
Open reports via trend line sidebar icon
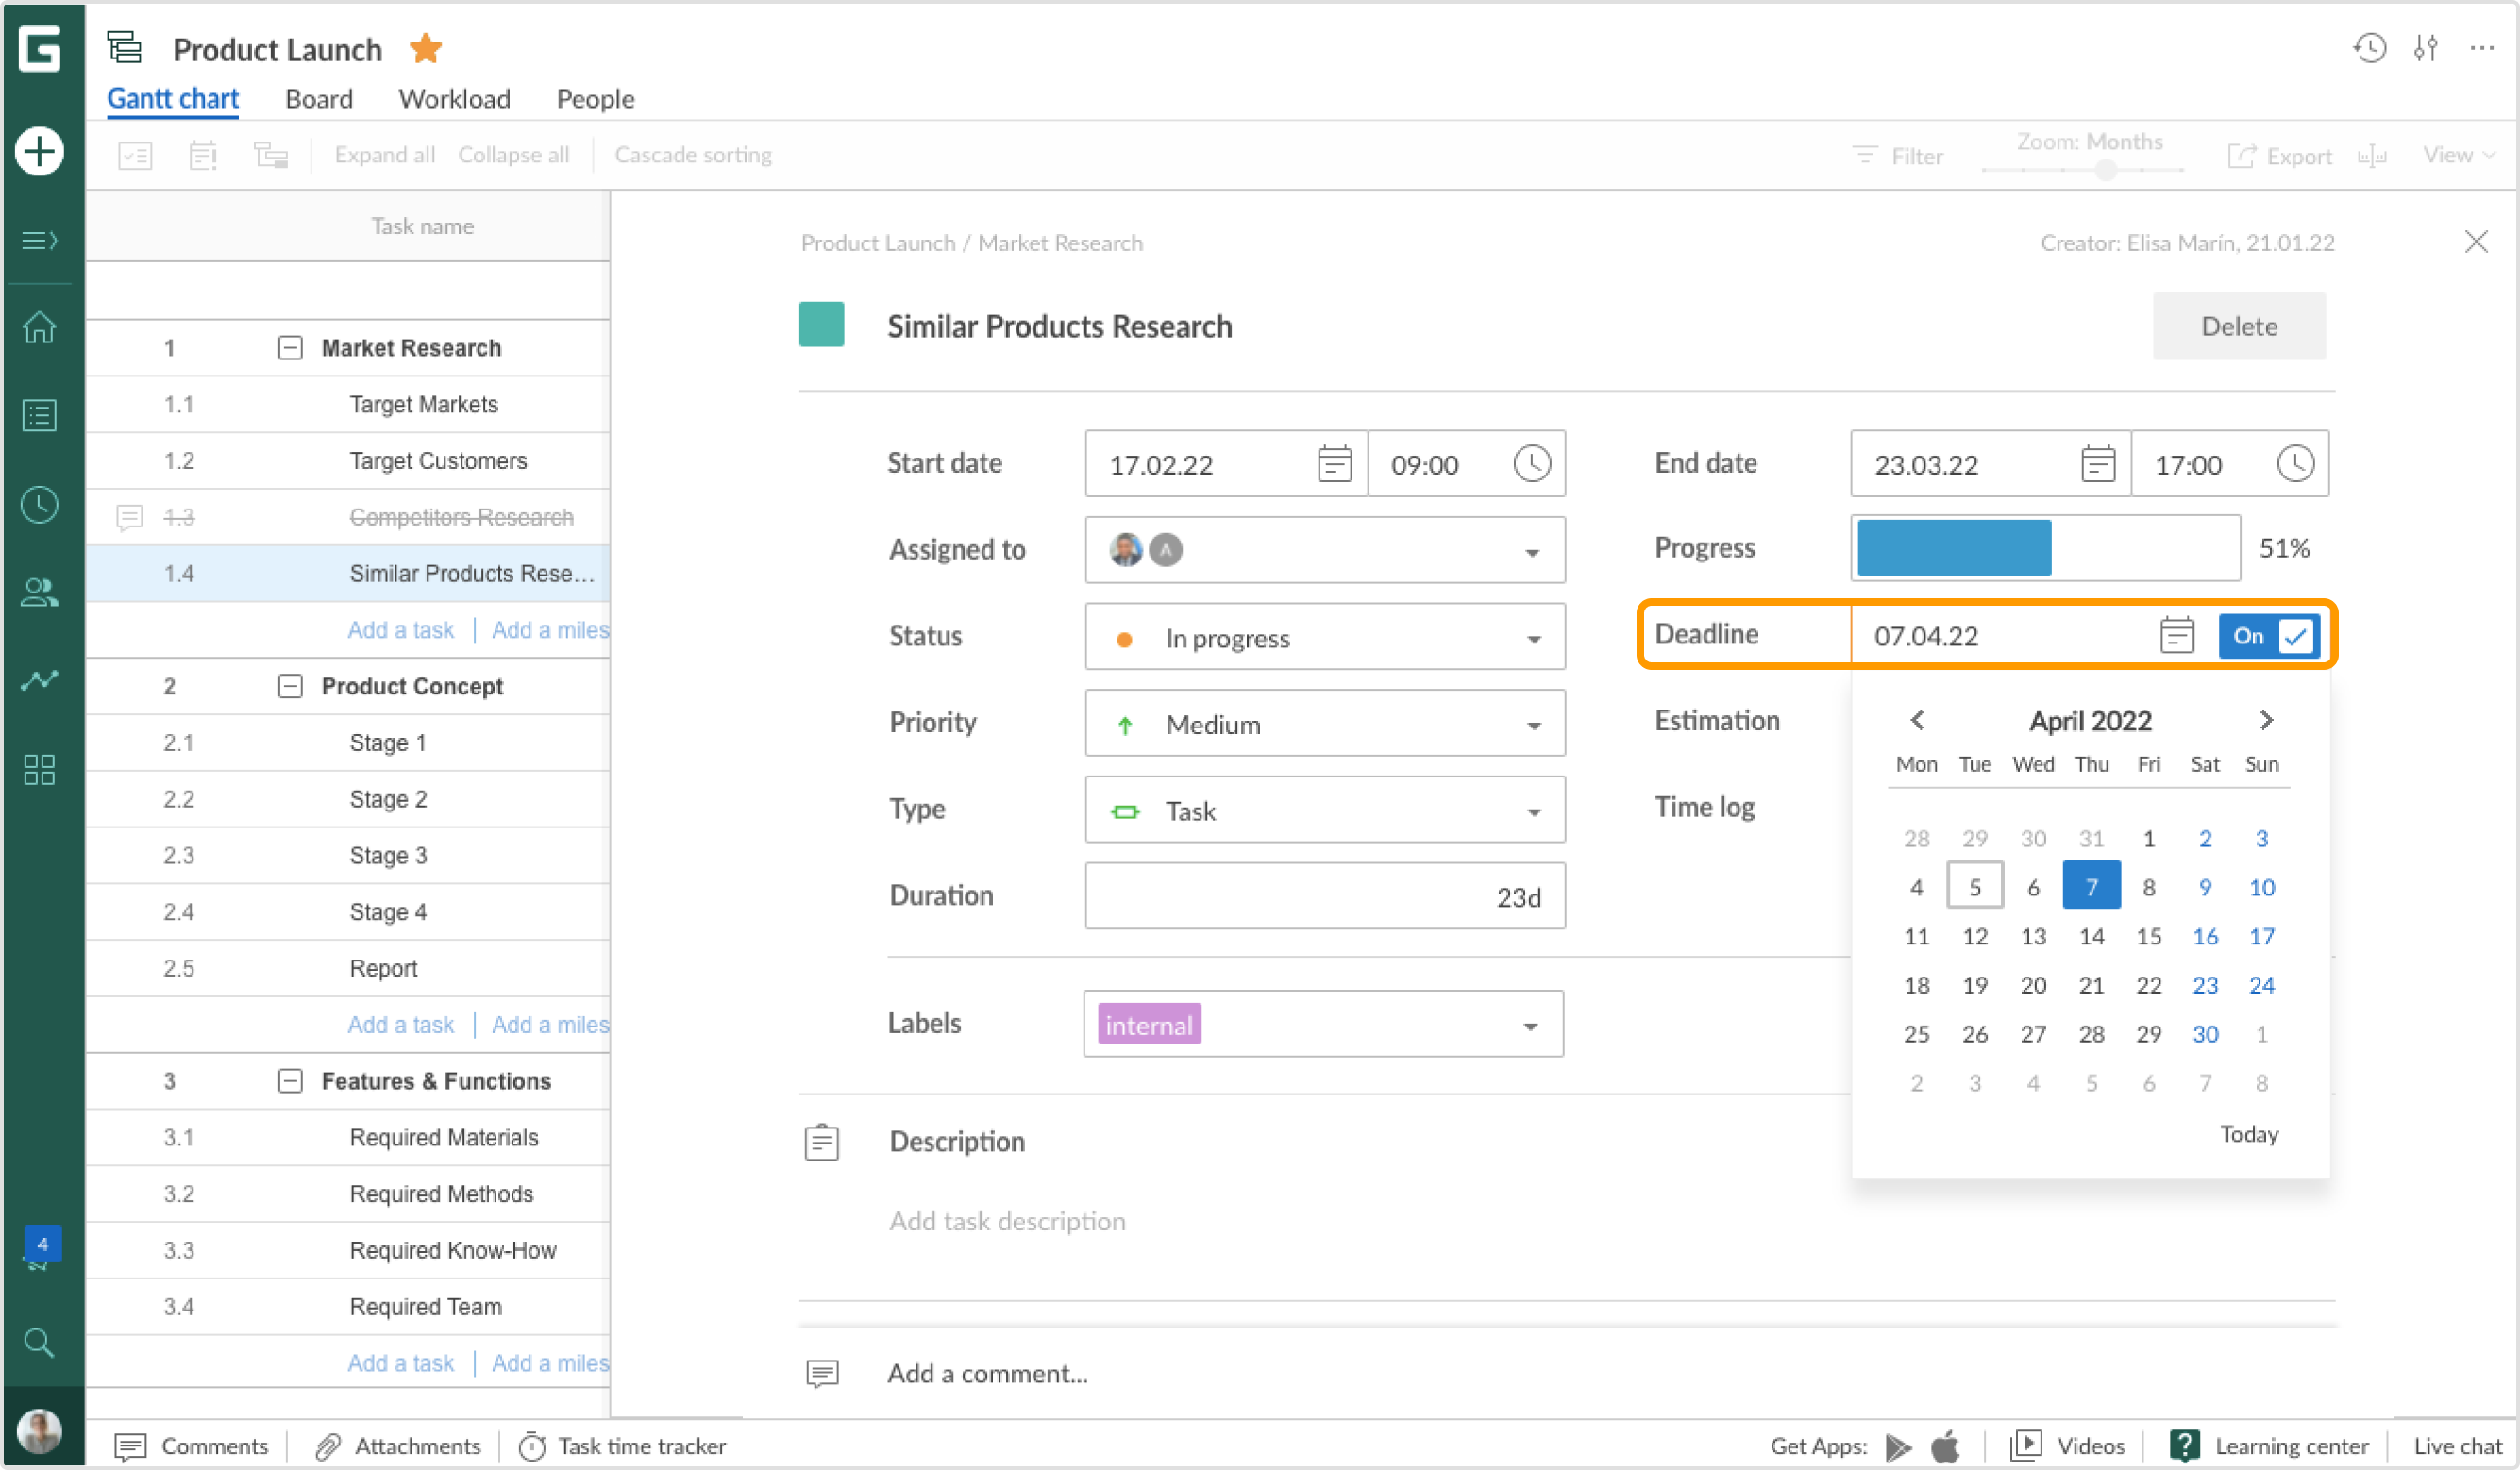[39, 679]
